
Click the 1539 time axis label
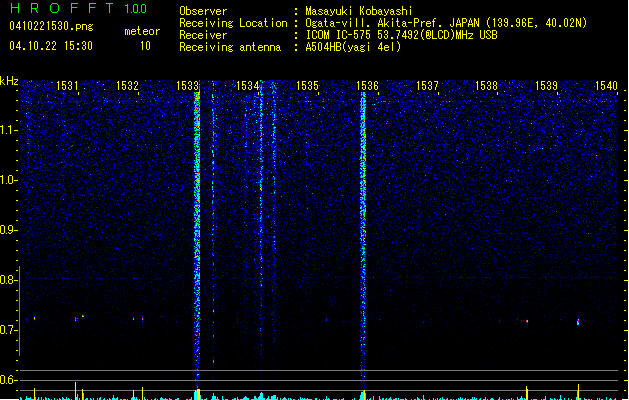click(546, 85)
